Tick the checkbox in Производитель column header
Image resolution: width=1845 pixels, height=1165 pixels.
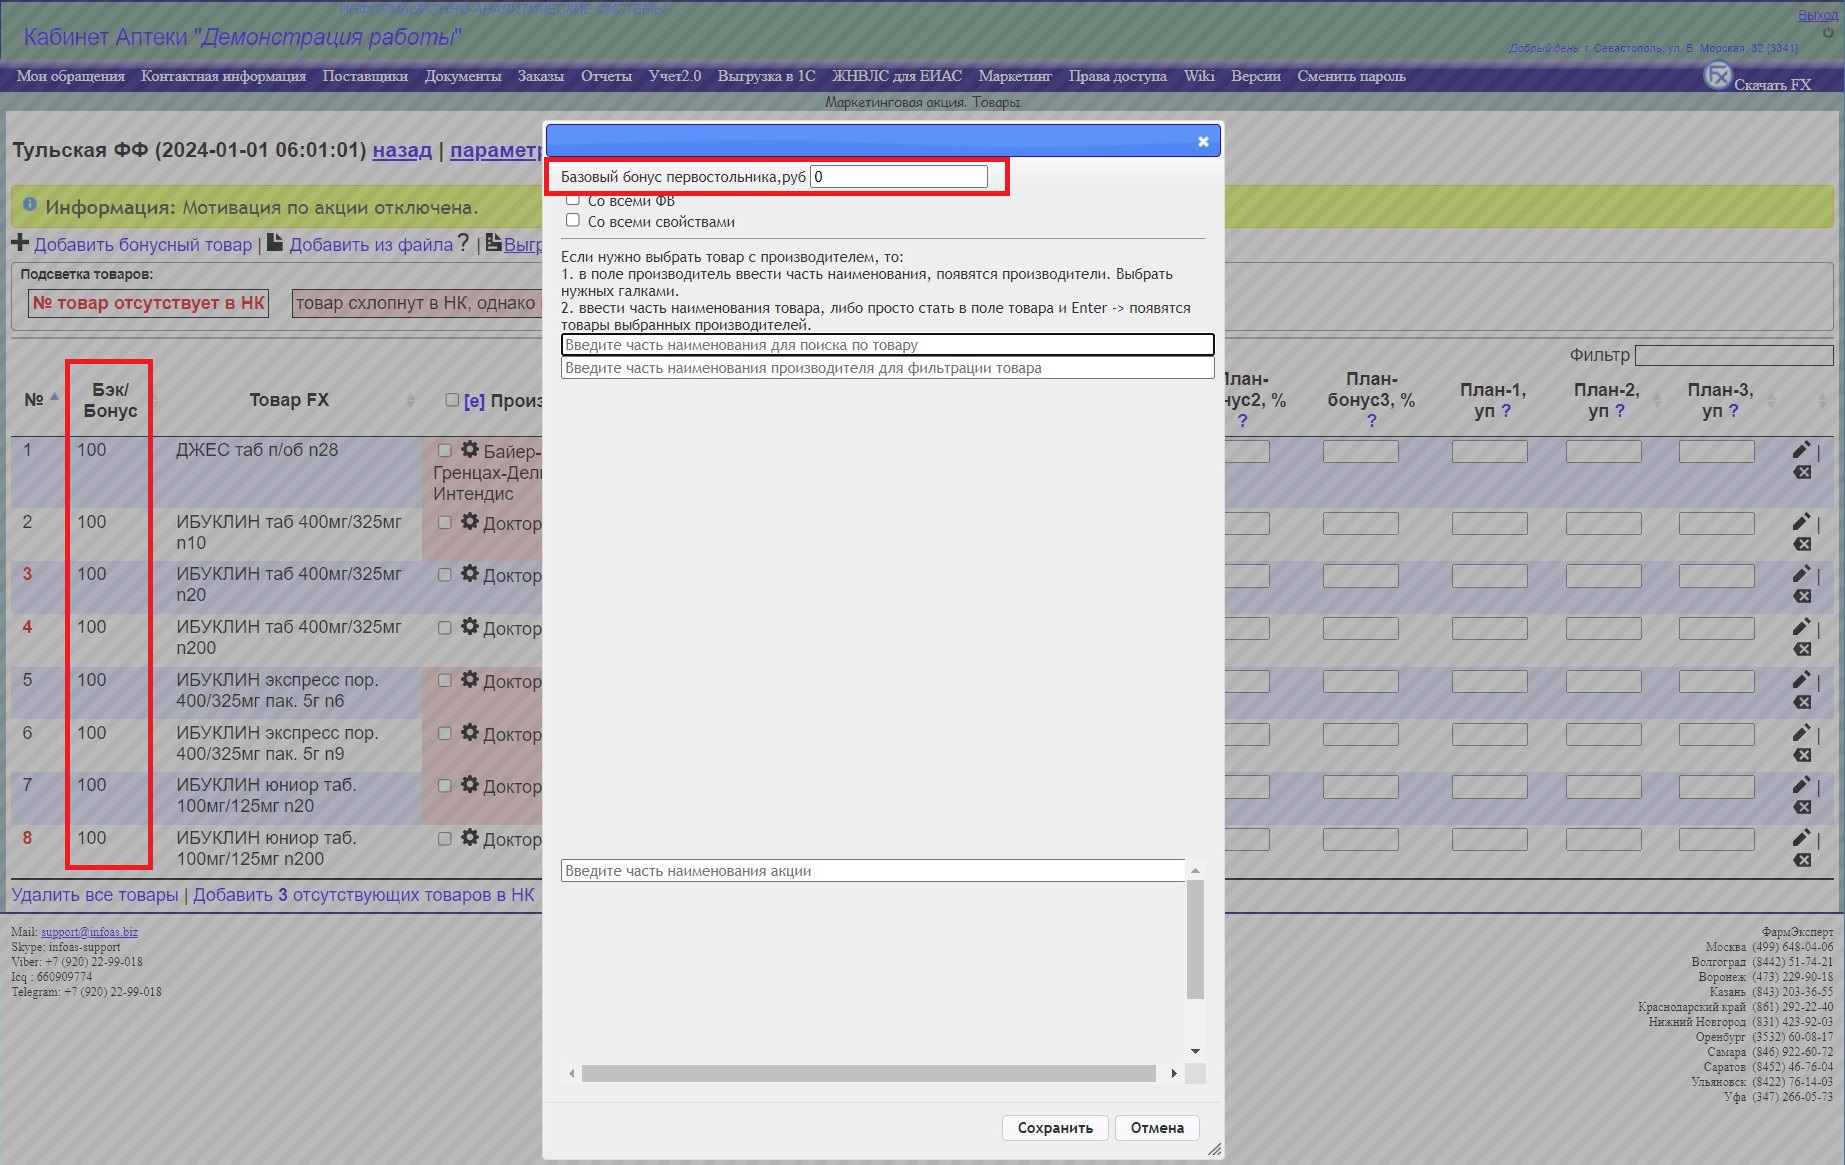(452, 400)
